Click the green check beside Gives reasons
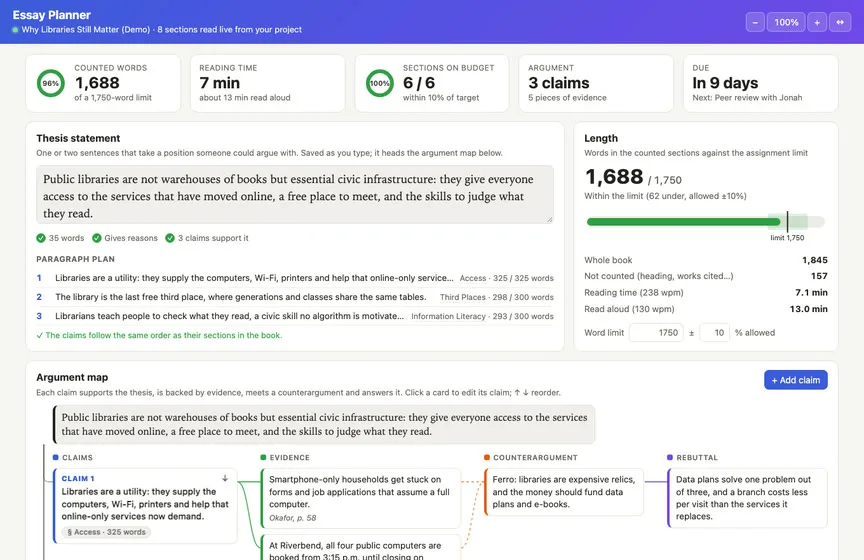The height and width of the screenshot is (560, 864). [96, 238]
